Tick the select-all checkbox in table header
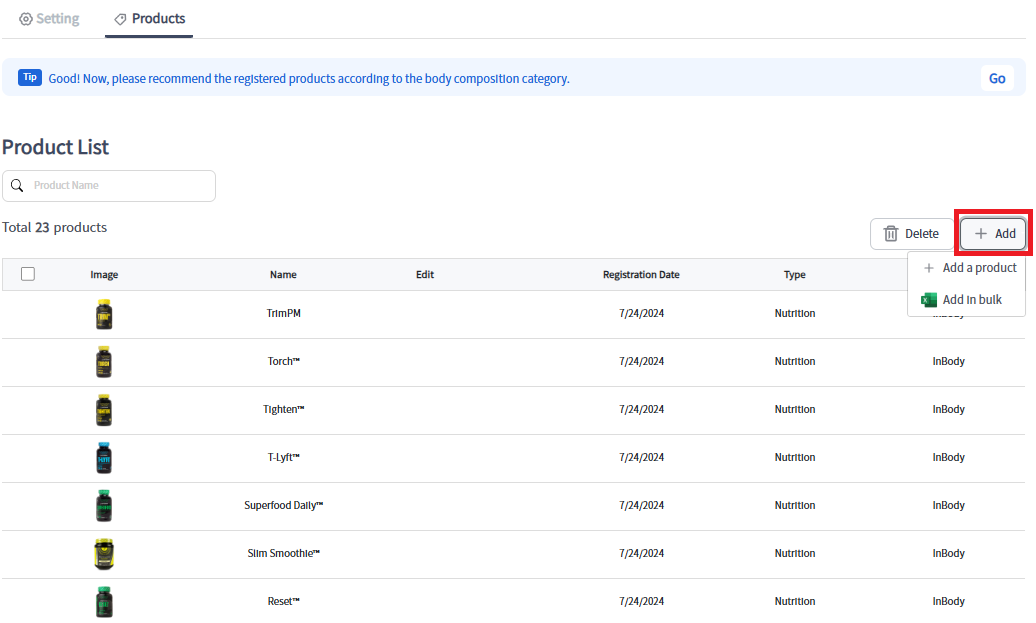The image size is (1036, 623). click(x=28, y=274)
